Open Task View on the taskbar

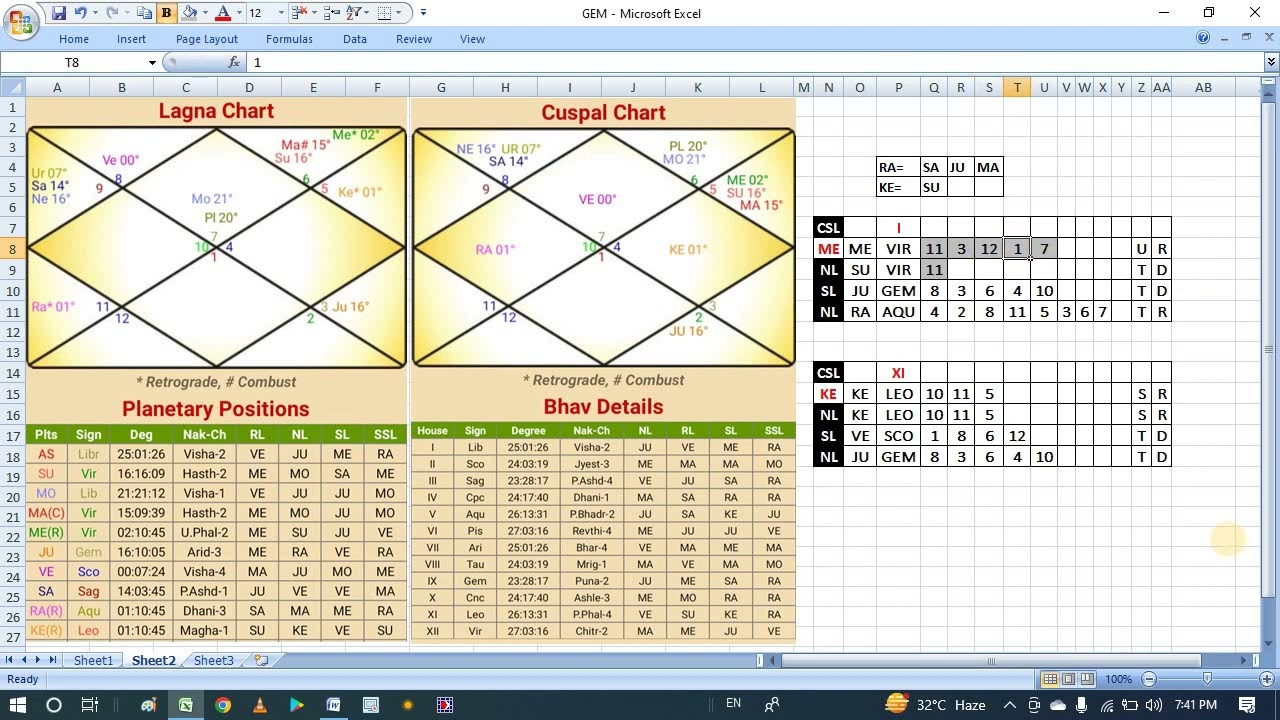click(89, 705)
